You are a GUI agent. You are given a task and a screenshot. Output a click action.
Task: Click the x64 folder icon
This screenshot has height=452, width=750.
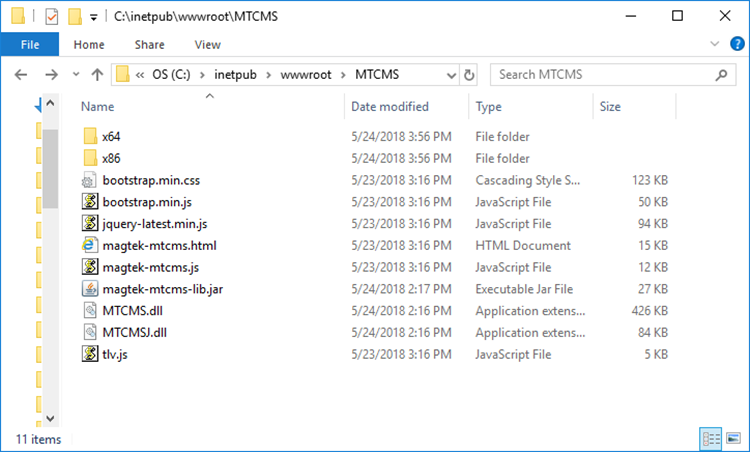tap(90, 136)
